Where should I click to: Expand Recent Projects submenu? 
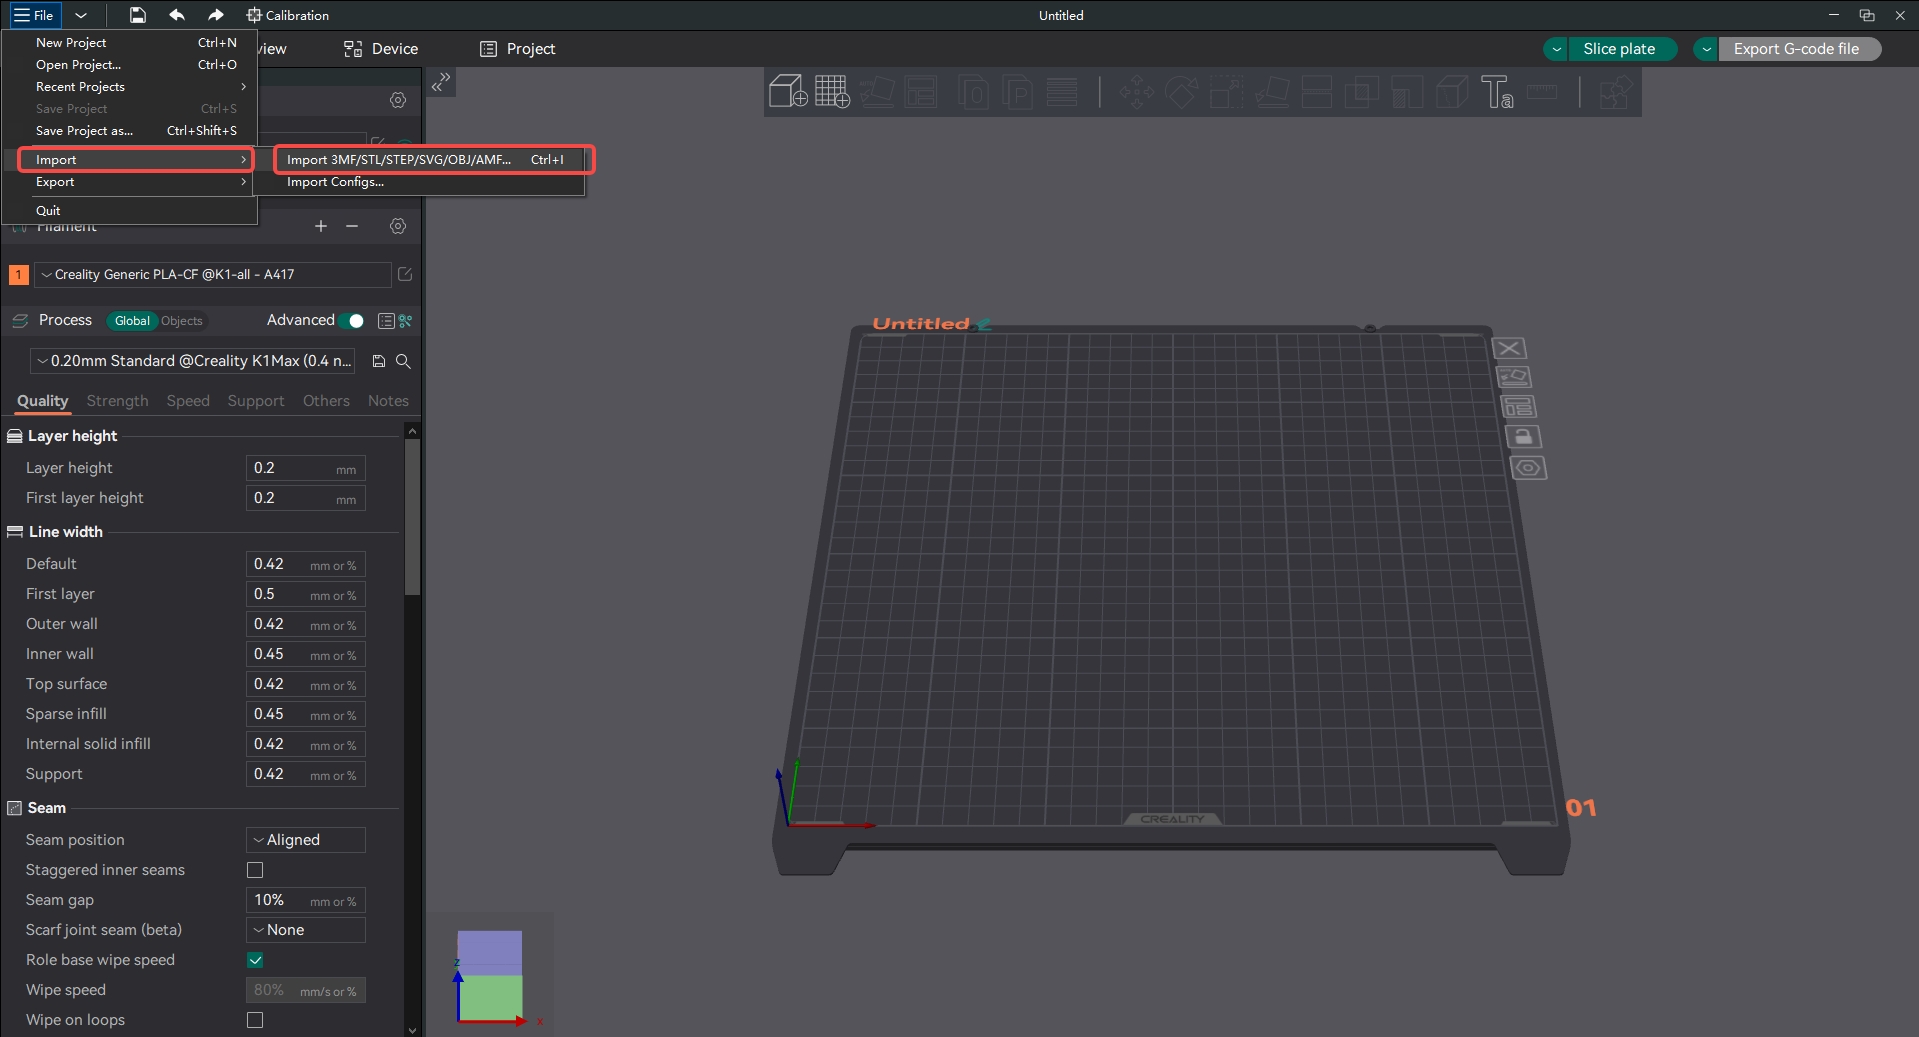[130, 87]
